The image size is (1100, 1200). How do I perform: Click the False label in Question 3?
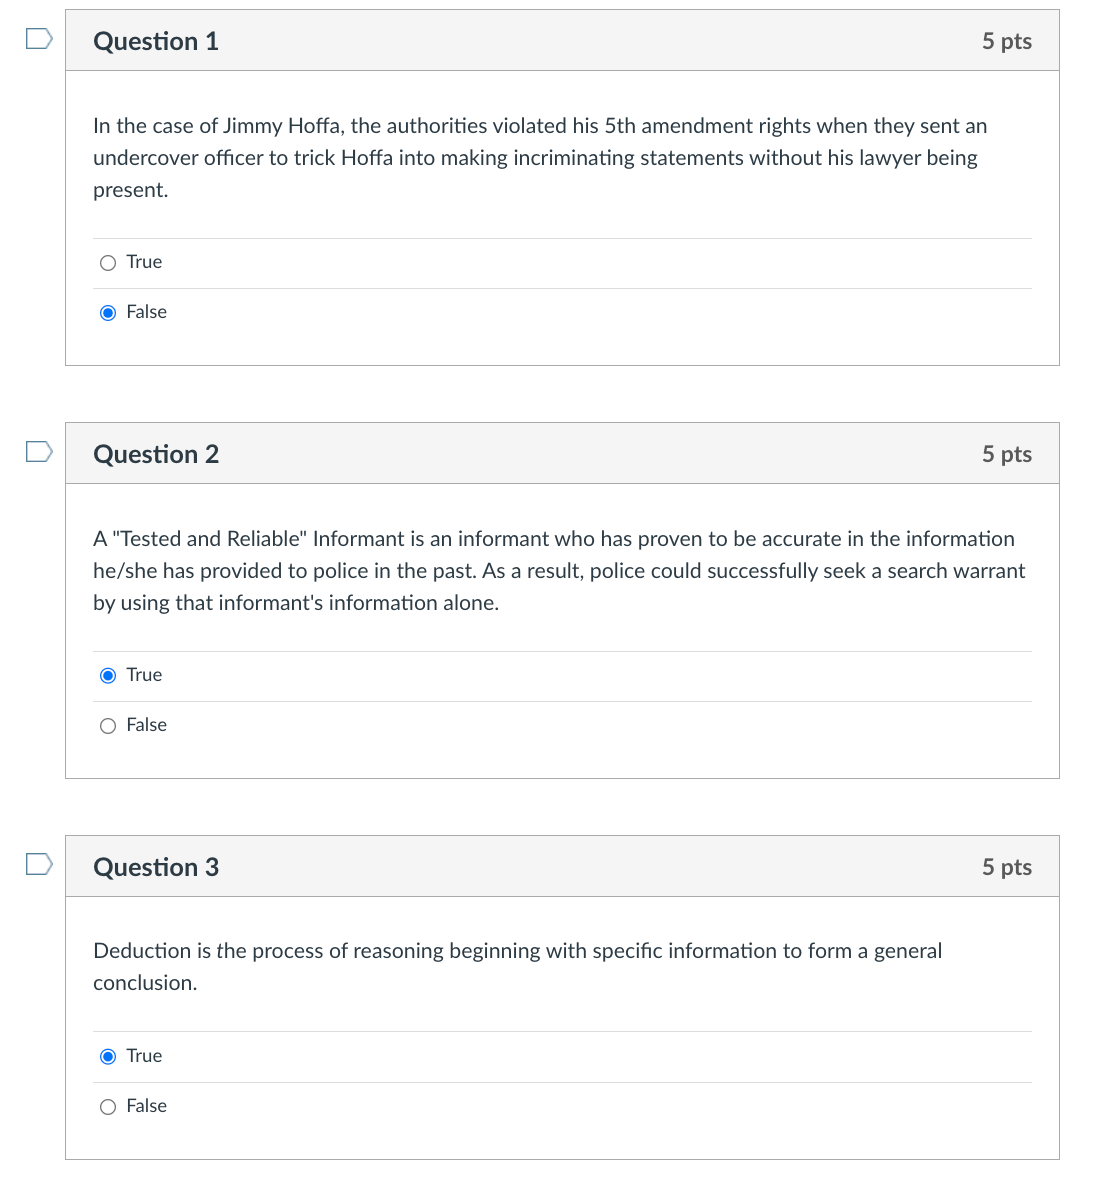[x=147, y=1106]
